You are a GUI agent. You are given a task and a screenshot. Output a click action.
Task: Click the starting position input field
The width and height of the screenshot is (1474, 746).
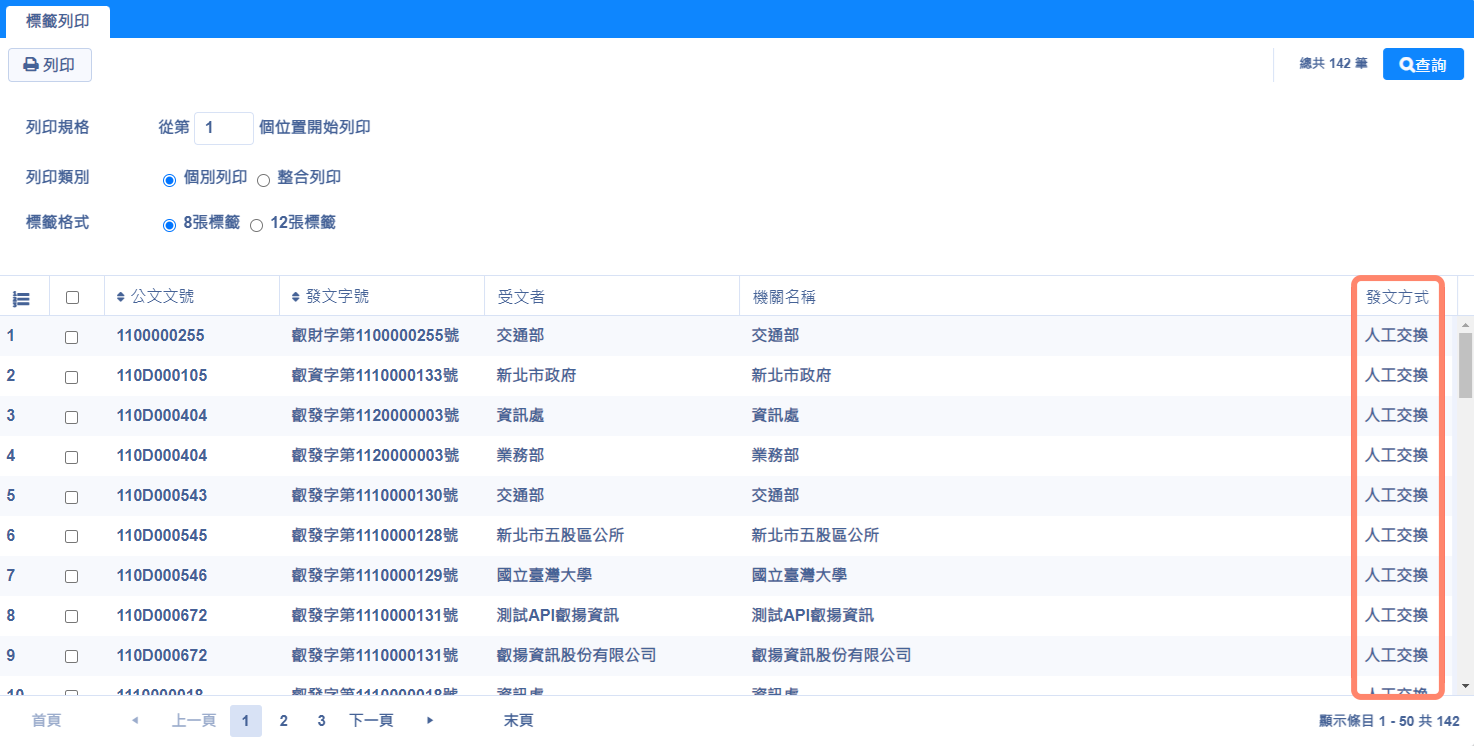click(x=223, y=128)
